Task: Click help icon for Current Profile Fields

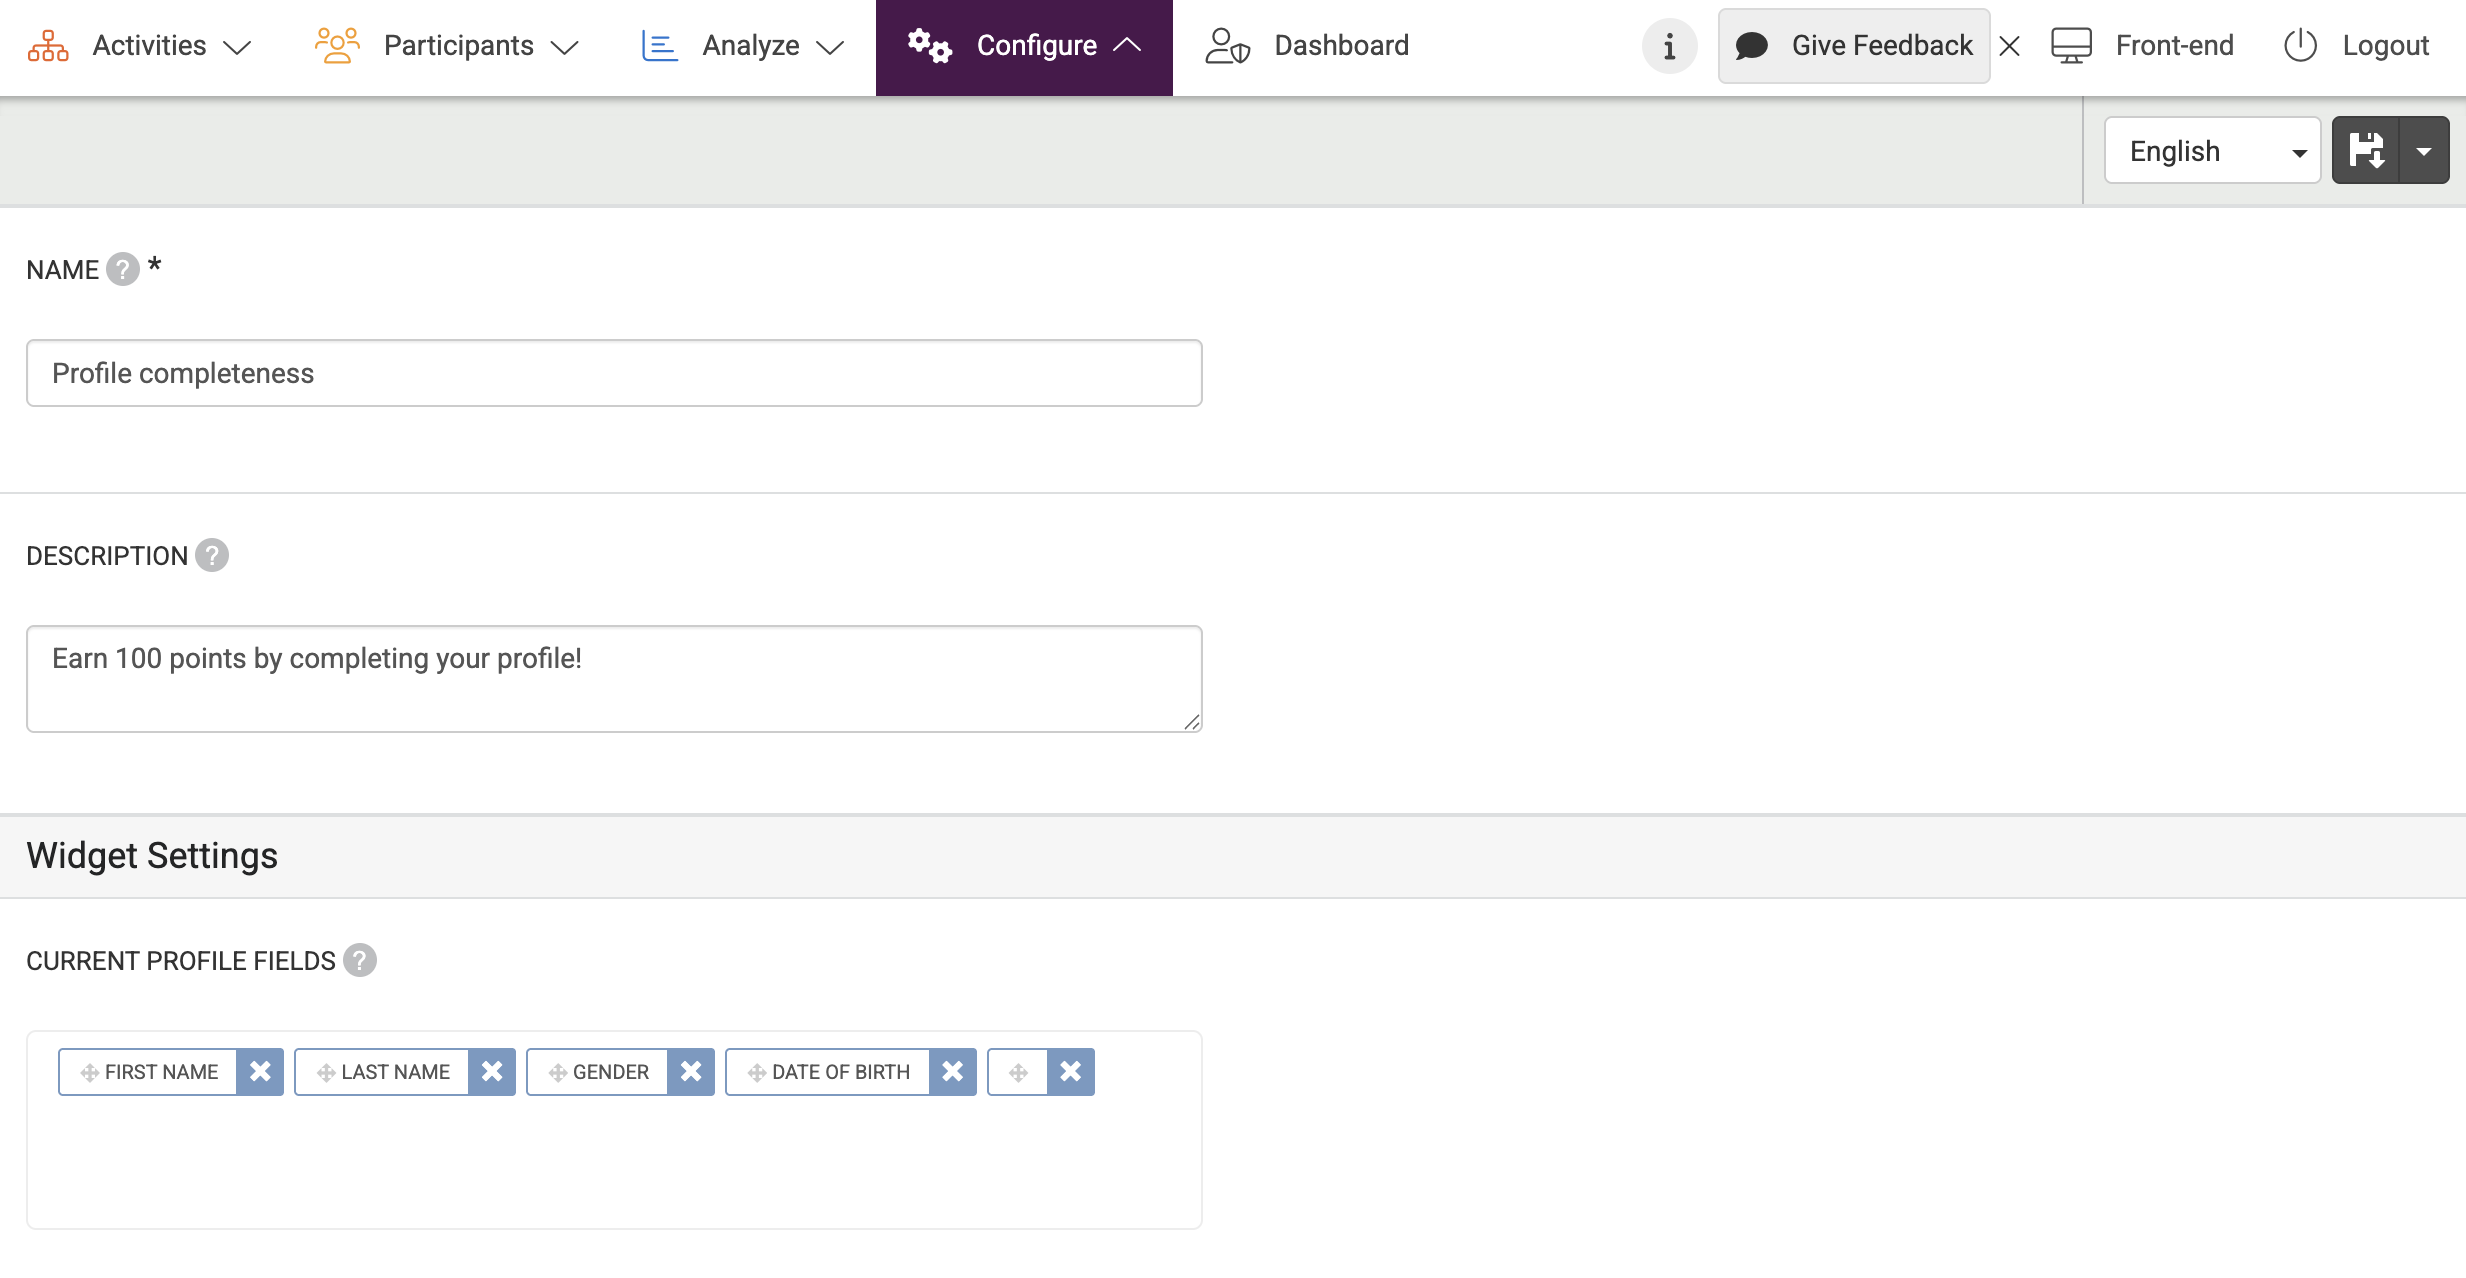Action: point(360,960)
